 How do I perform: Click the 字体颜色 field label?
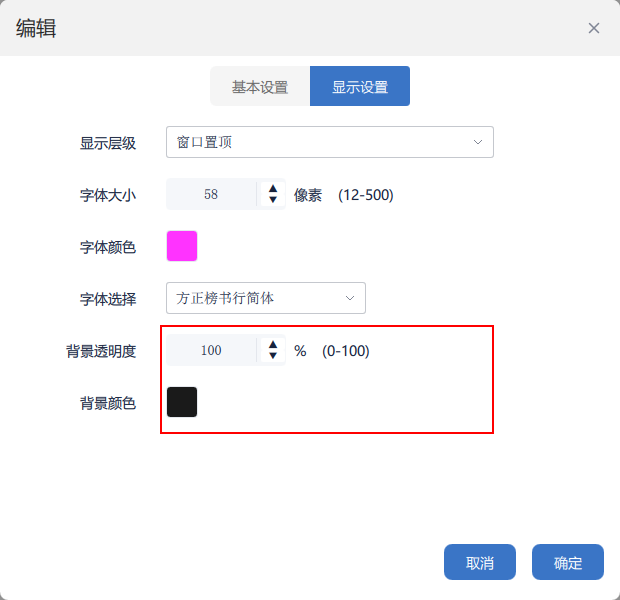(x=108, y=247)
